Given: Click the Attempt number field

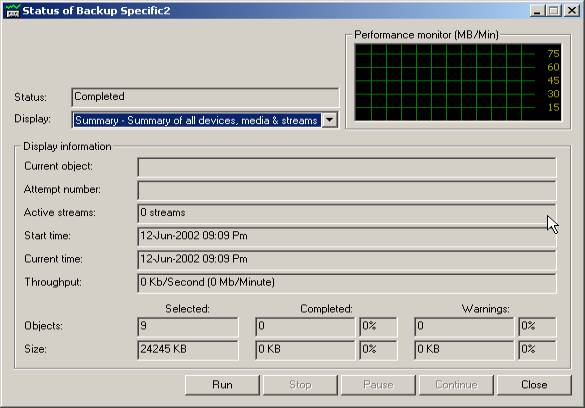Looking at the screenshot, I should coord(347,190).
